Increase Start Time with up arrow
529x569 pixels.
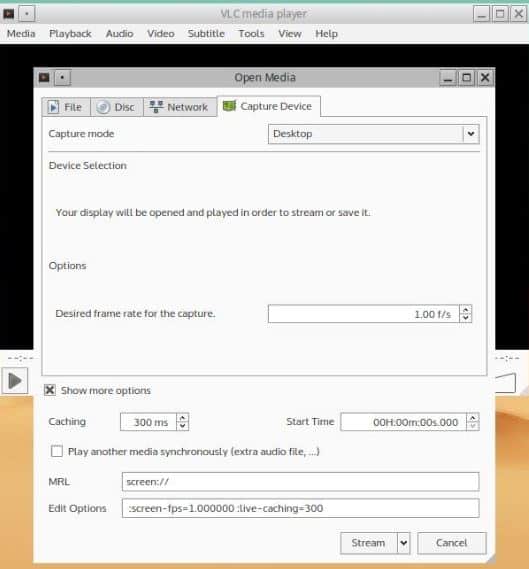tap(473, 418)
